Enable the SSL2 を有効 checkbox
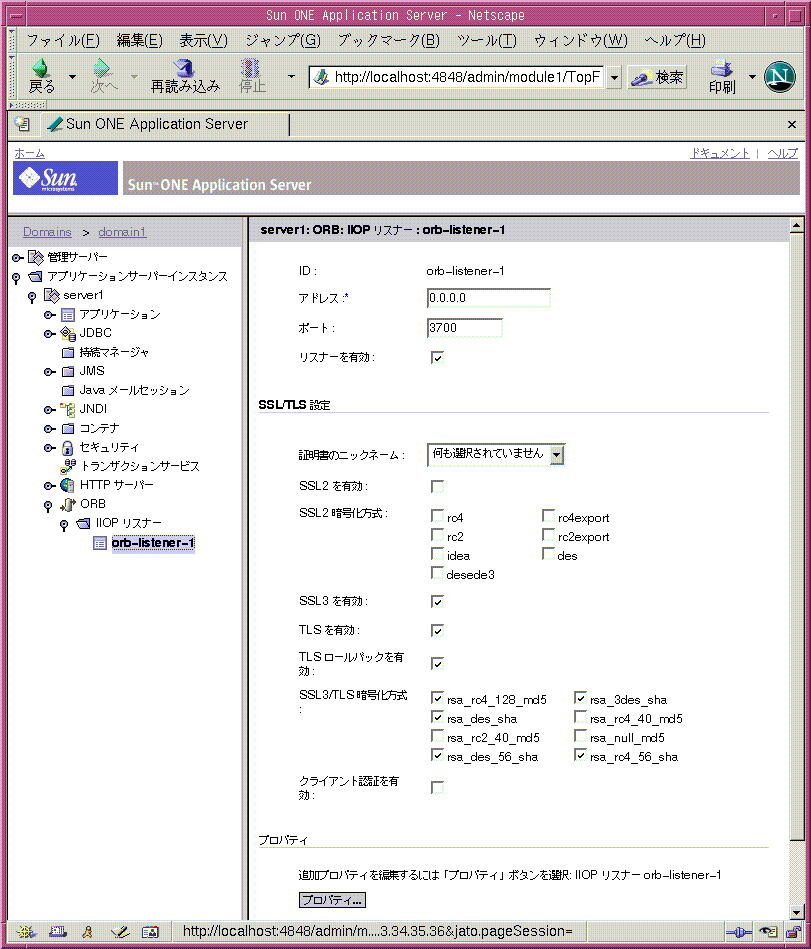The width and height of the screenshot is (811, 949). pos(437,487)
